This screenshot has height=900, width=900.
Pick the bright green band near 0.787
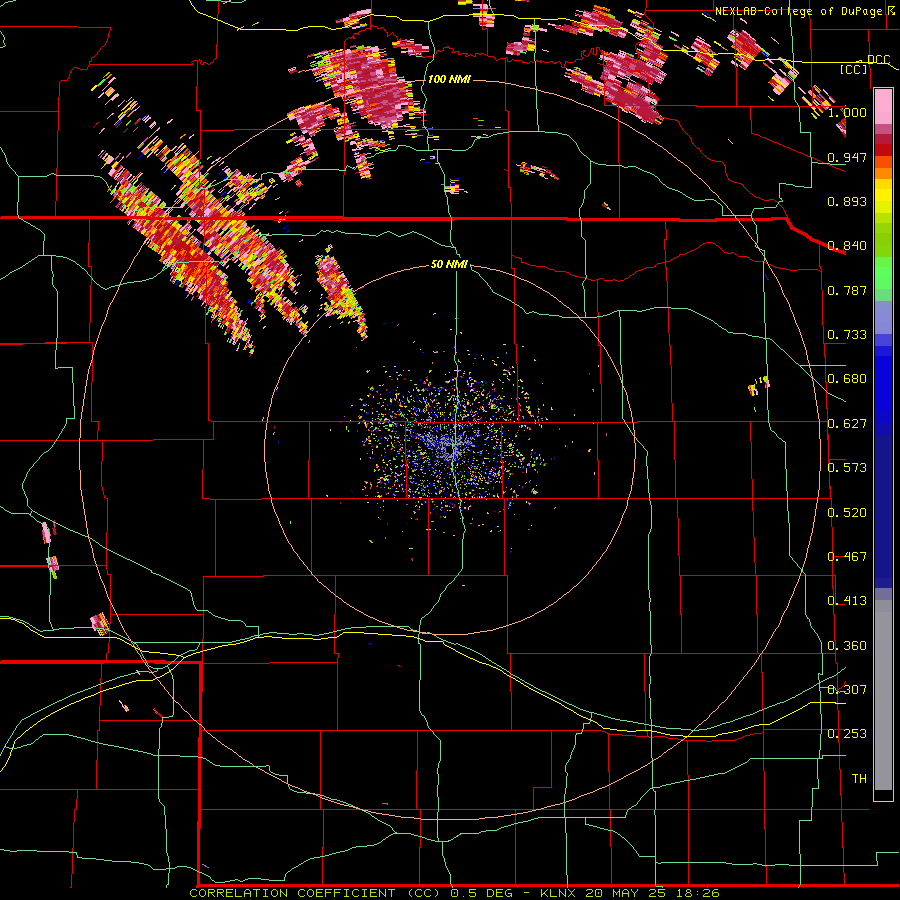(x=883, y=273)
